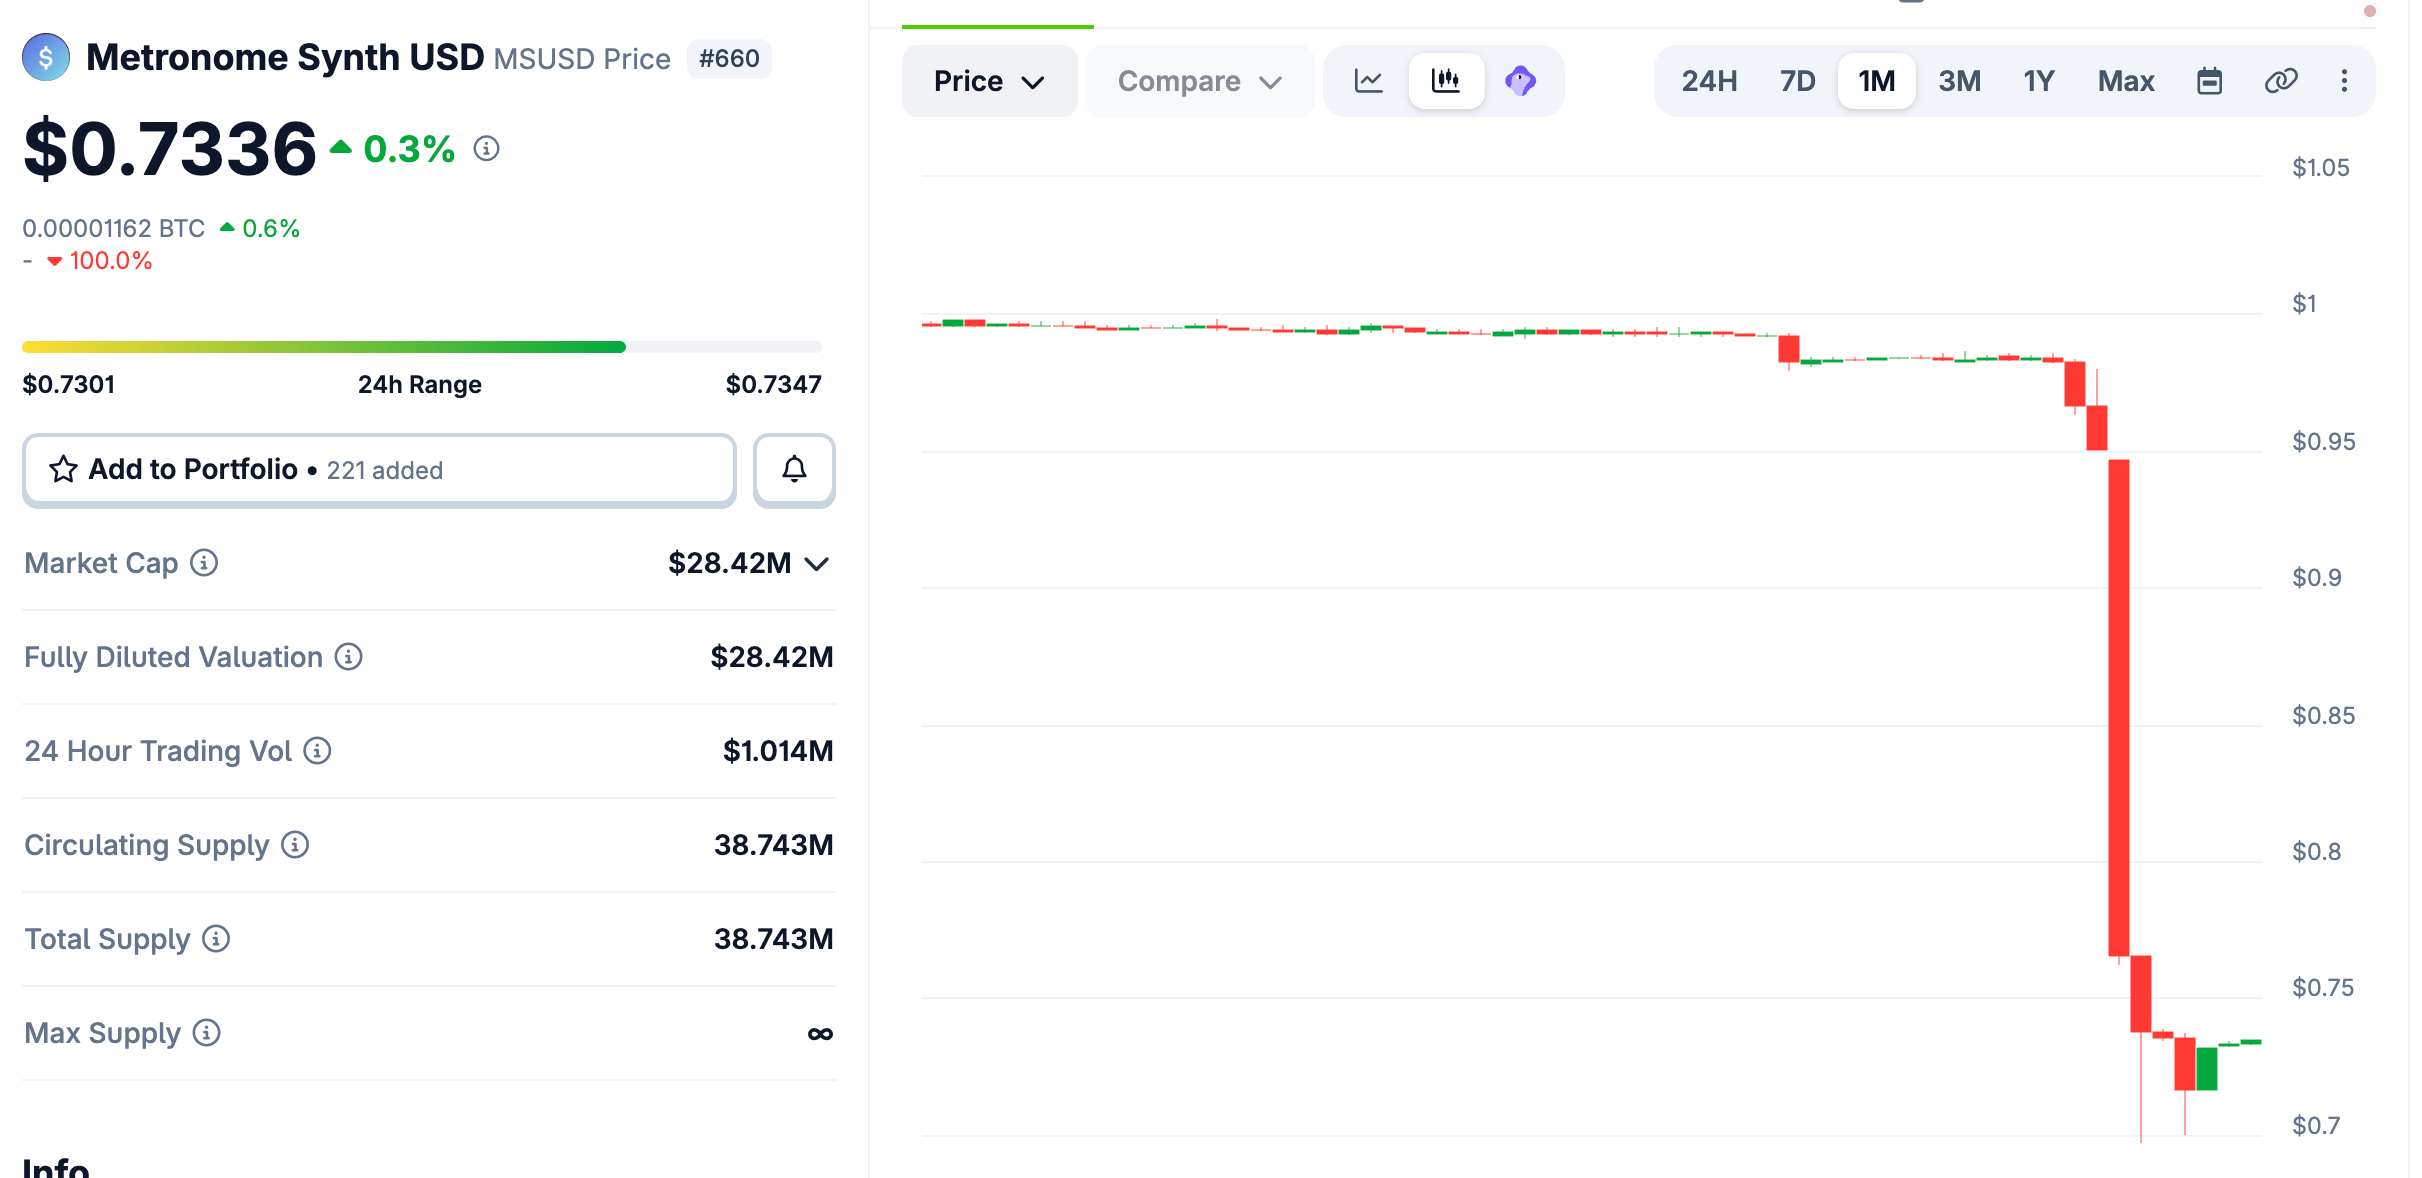Open Fully Diluted Valuation info icon
2422x1178 pixels.
[x=348, y=657]
